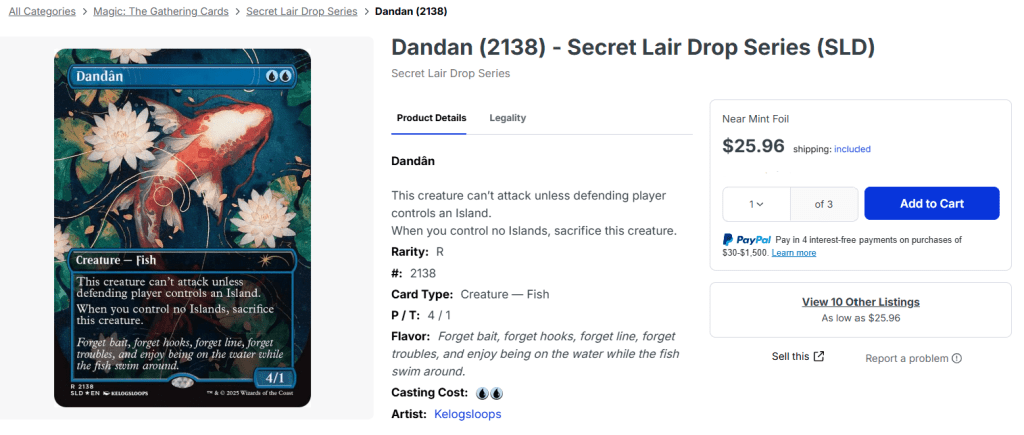Switch to the Product Details tab
Screen dimensions: 1024x435
(x=431, y=118)
